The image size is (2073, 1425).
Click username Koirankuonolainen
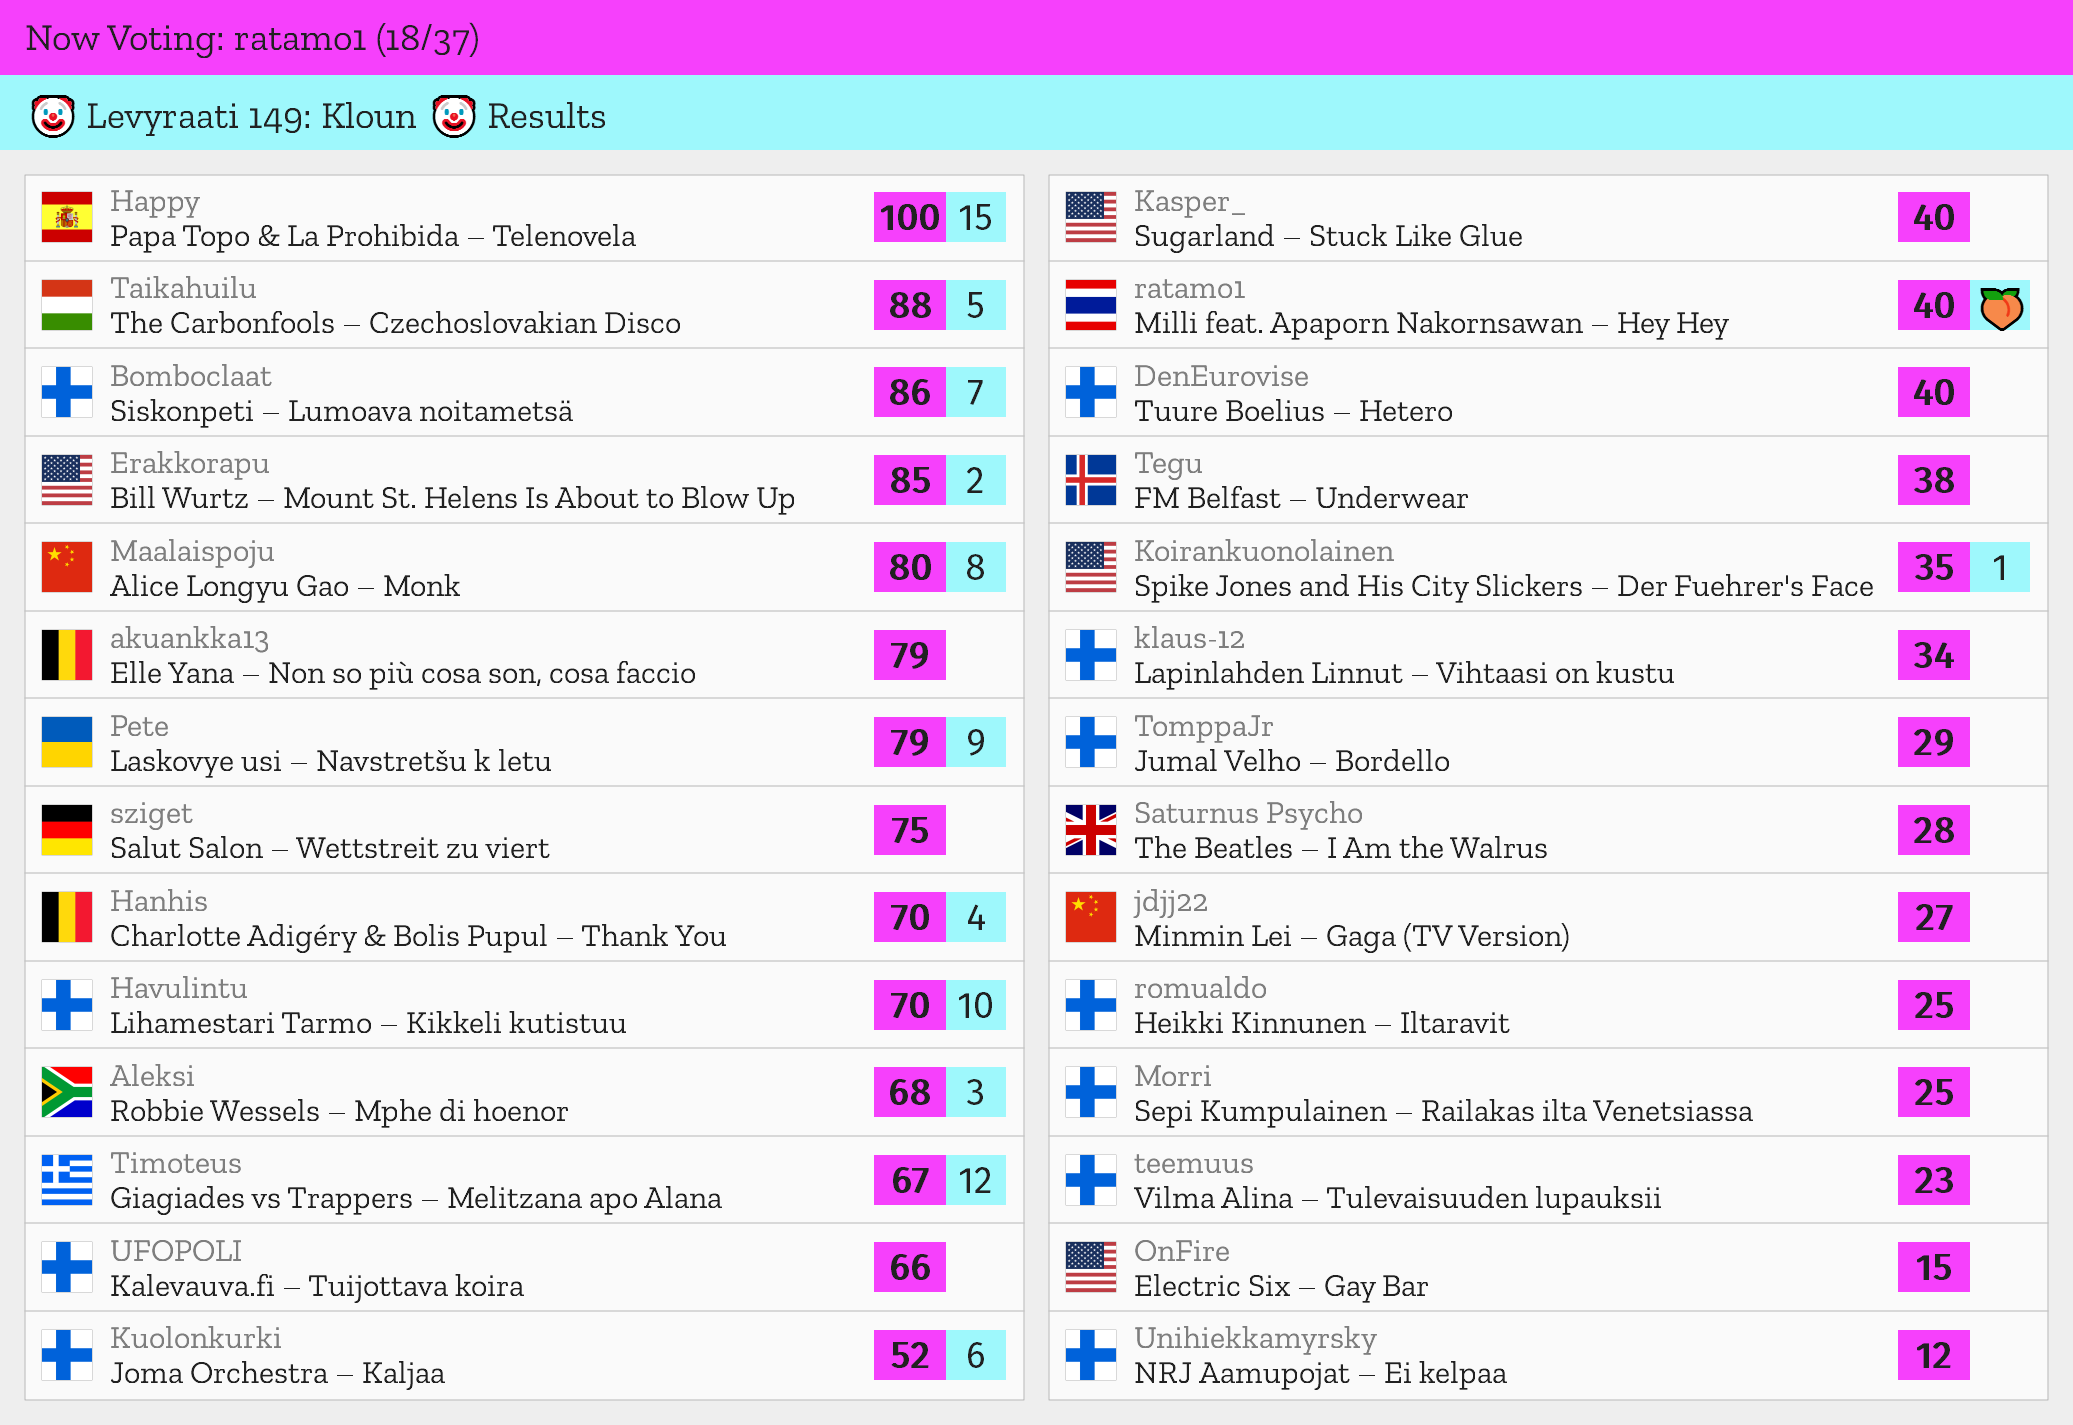[1263, 551]
